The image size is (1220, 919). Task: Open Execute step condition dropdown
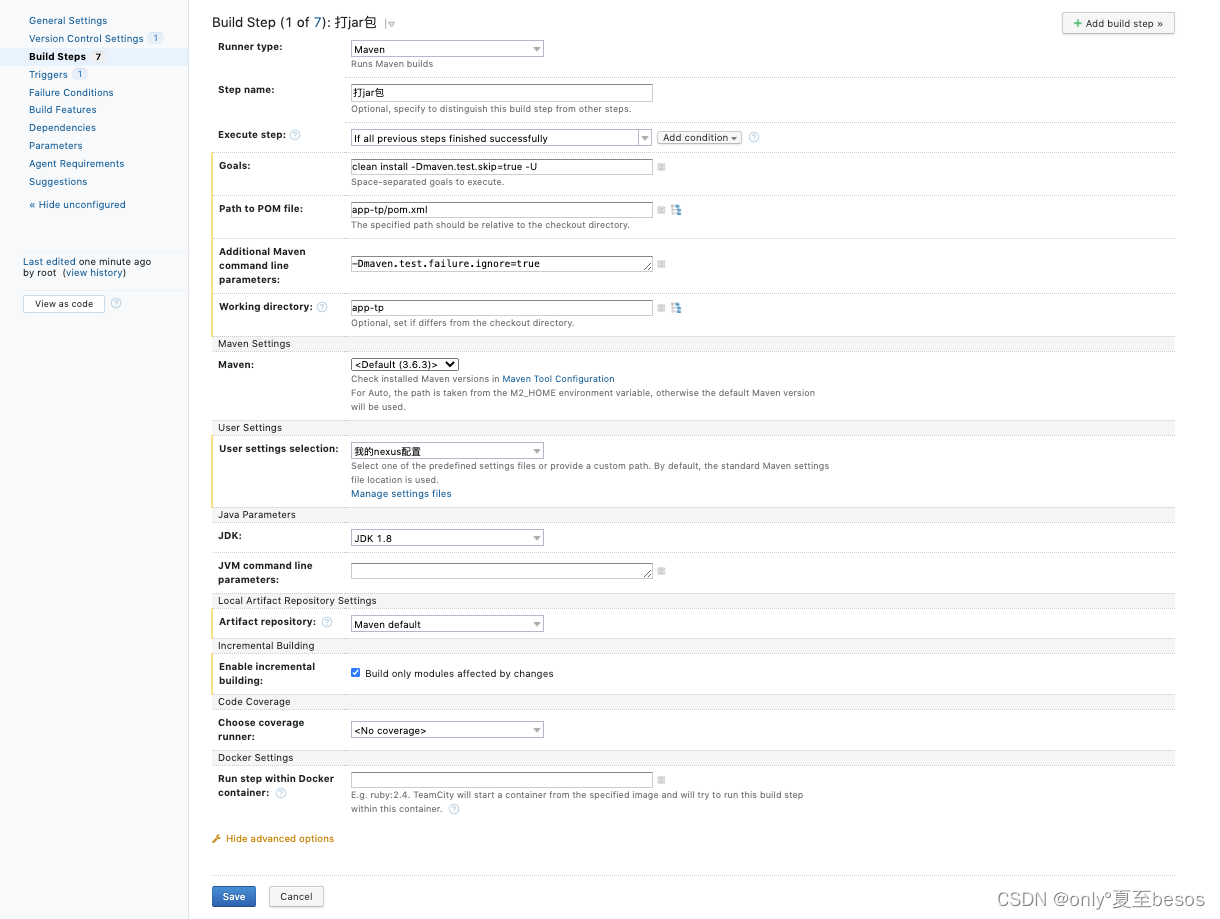coord(501,138)
